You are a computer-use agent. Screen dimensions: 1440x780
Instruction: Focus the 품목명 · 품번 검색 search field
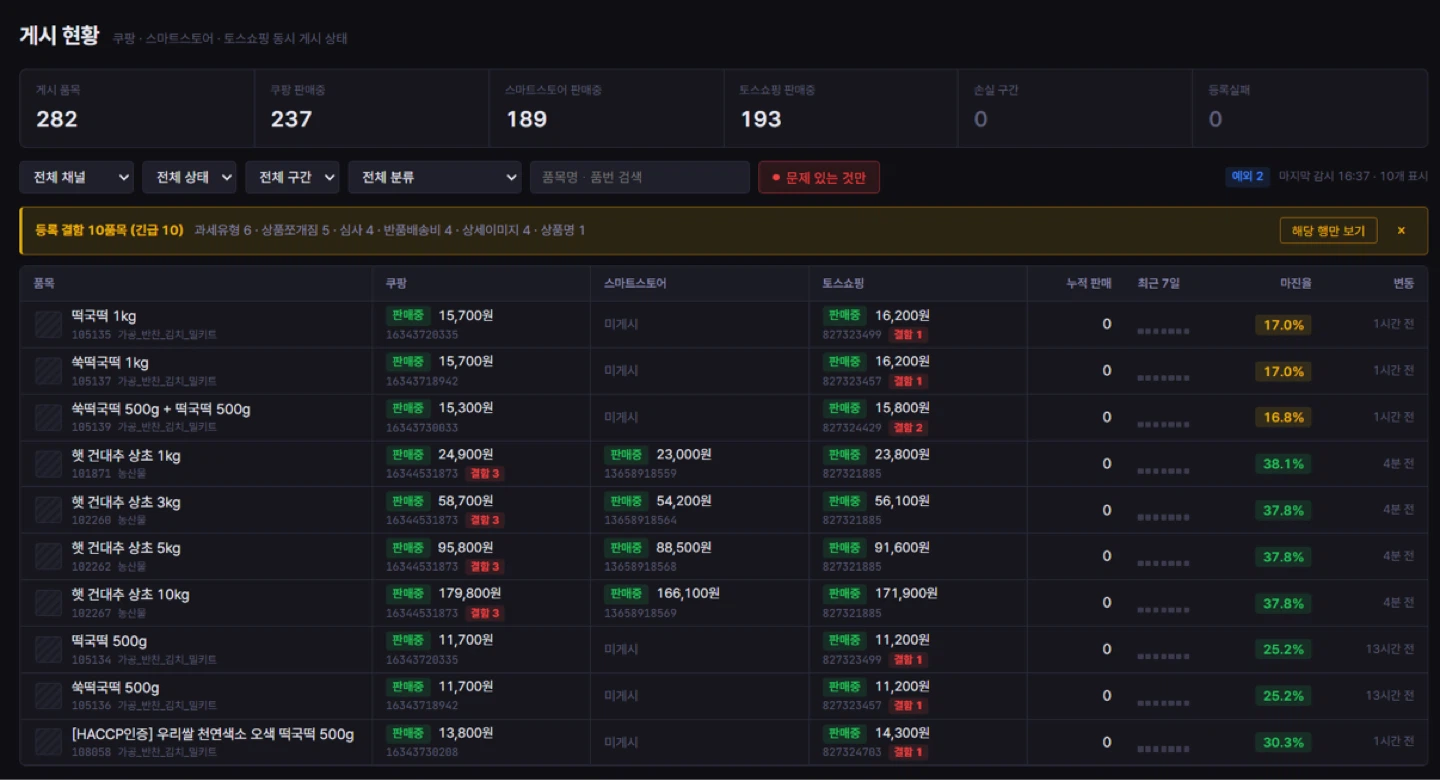(640, 177)
